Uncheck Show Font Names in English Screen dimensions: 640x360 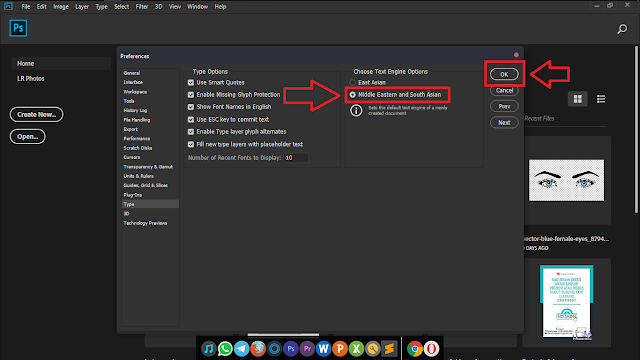pyautogui.click(x=191, y=107)
